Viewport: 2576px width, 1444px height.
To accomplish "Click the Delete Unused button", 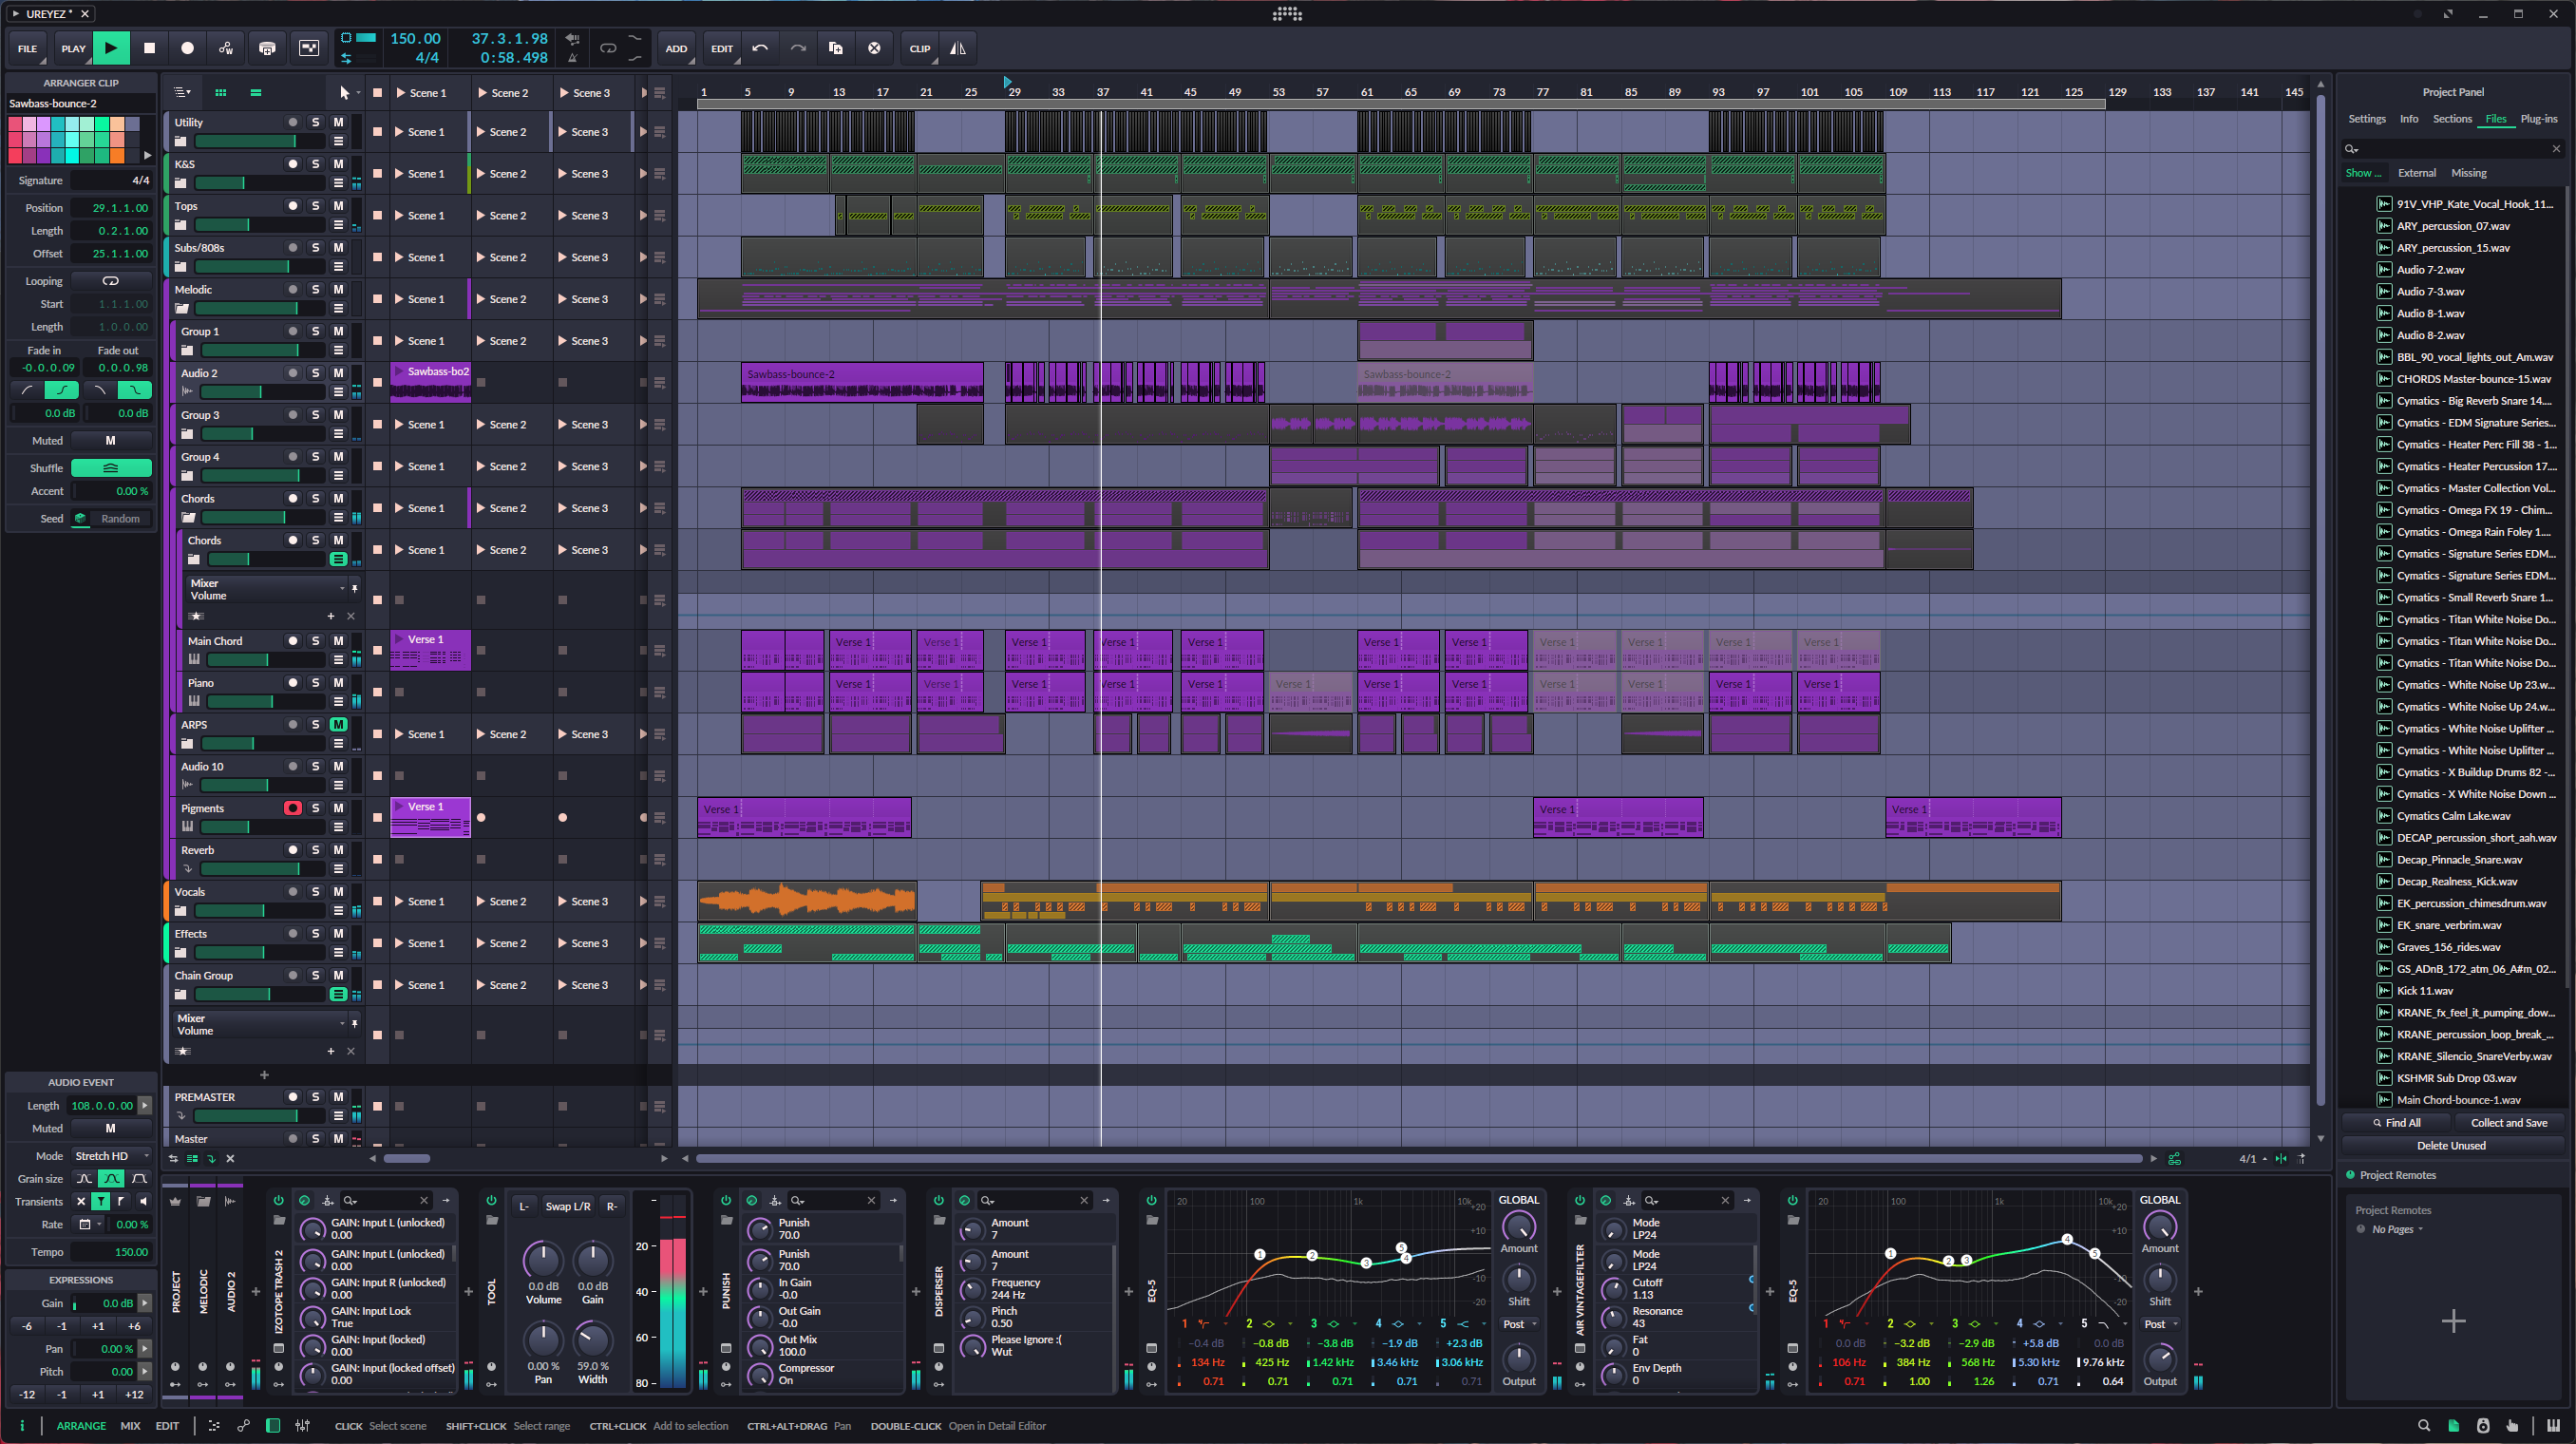I will point(2451,1146).
